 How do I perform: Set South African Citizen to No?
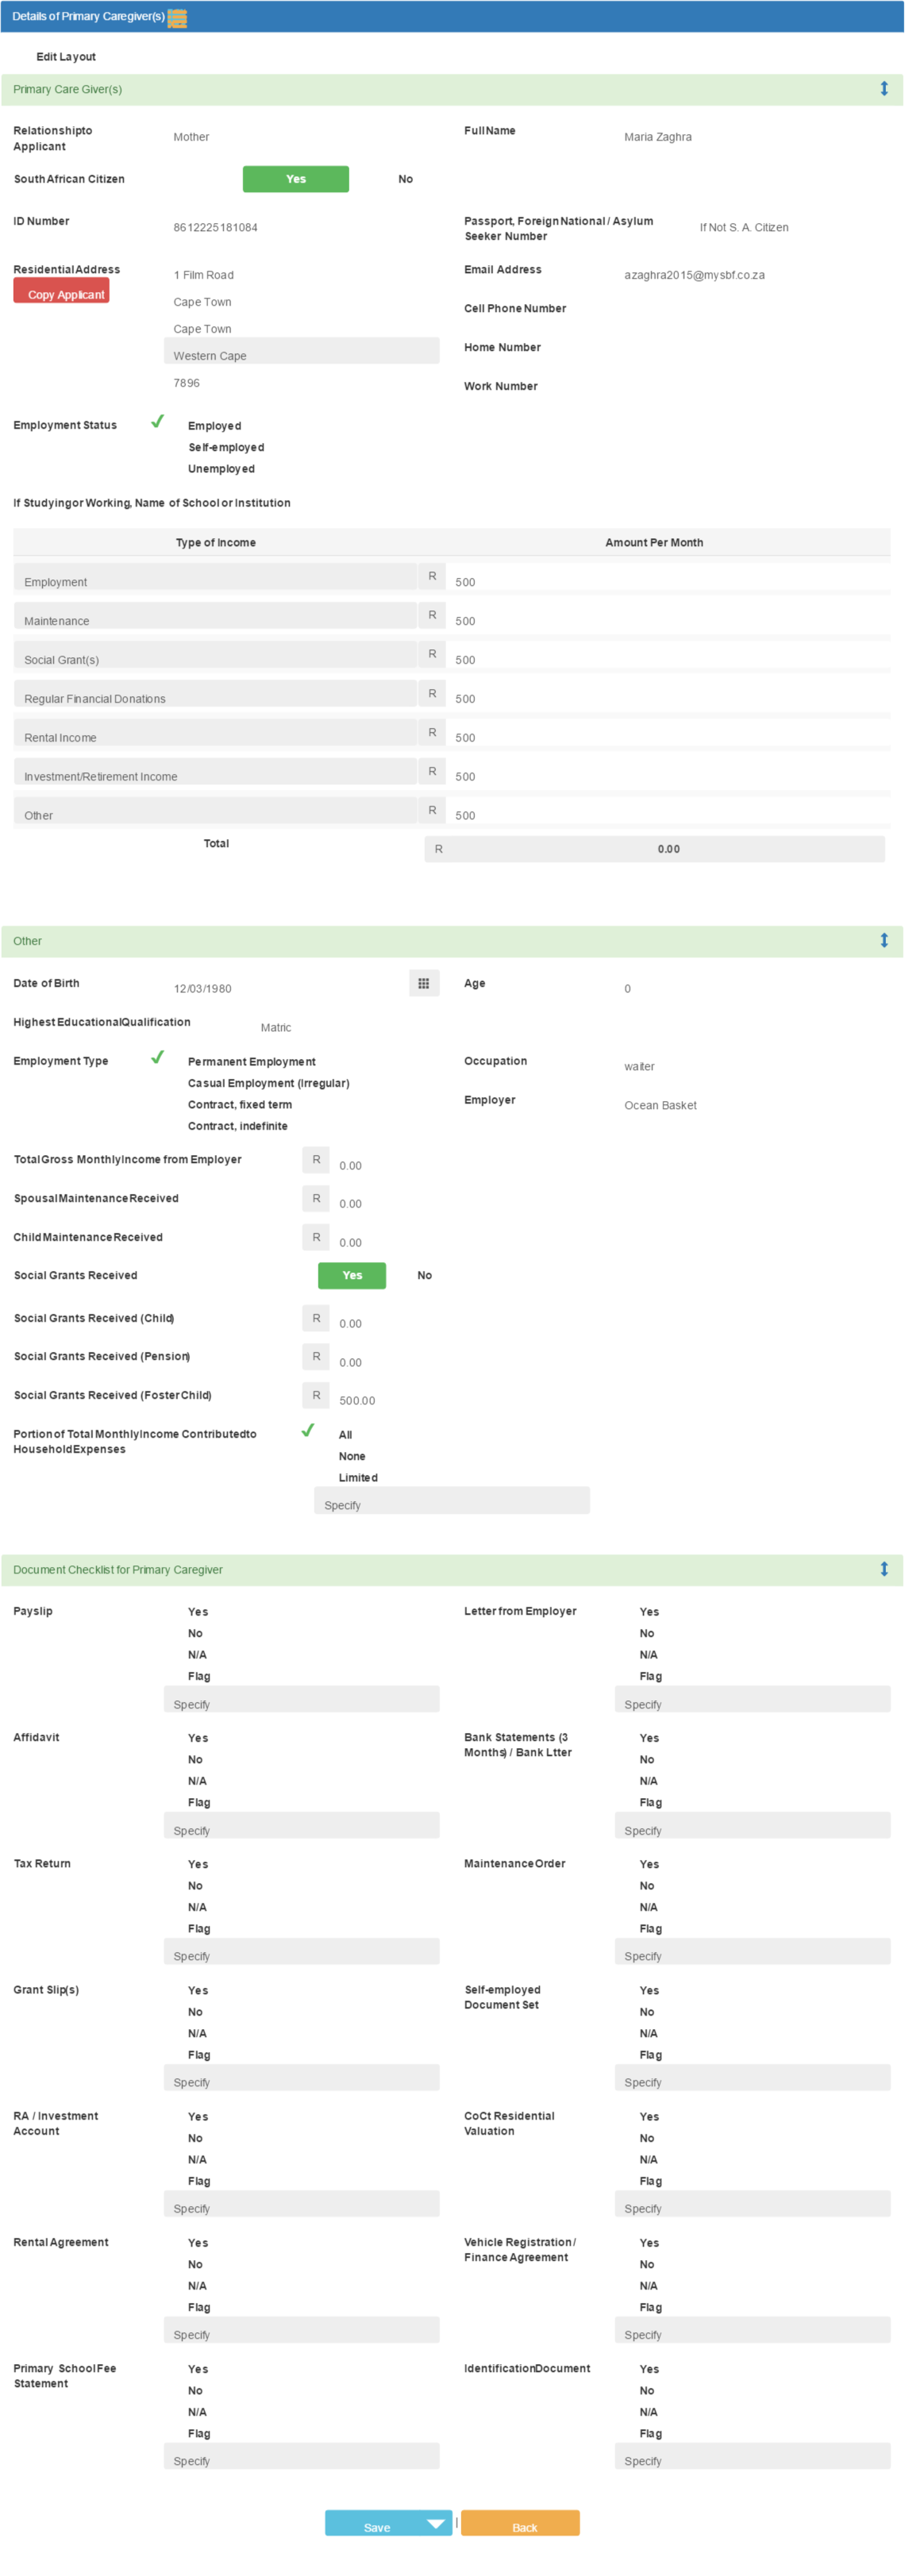[405, 179]
